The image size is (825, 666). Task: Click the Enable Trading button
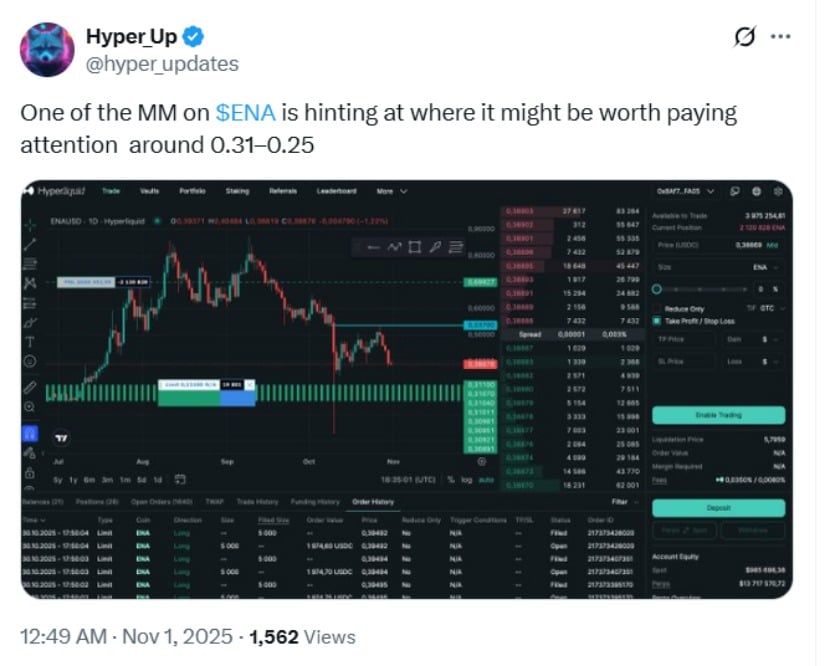pos(718,414)
